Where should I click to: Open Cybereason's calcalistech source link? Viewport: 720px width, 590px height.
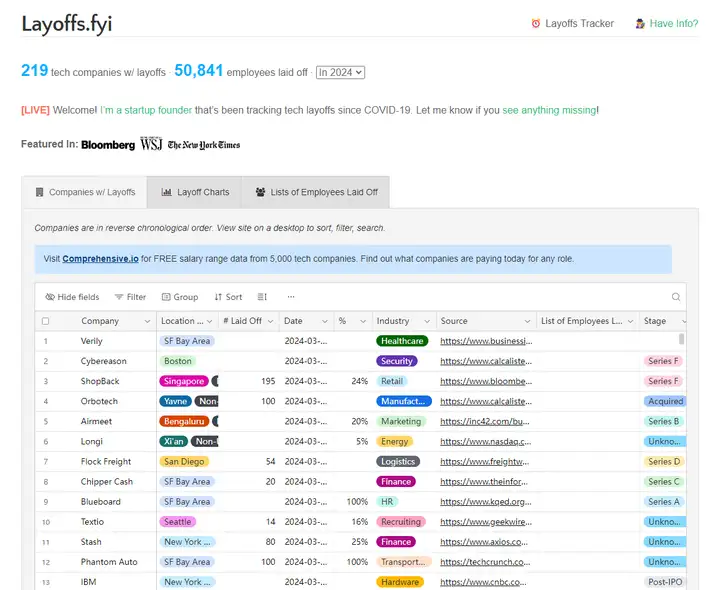pos(486,361)
